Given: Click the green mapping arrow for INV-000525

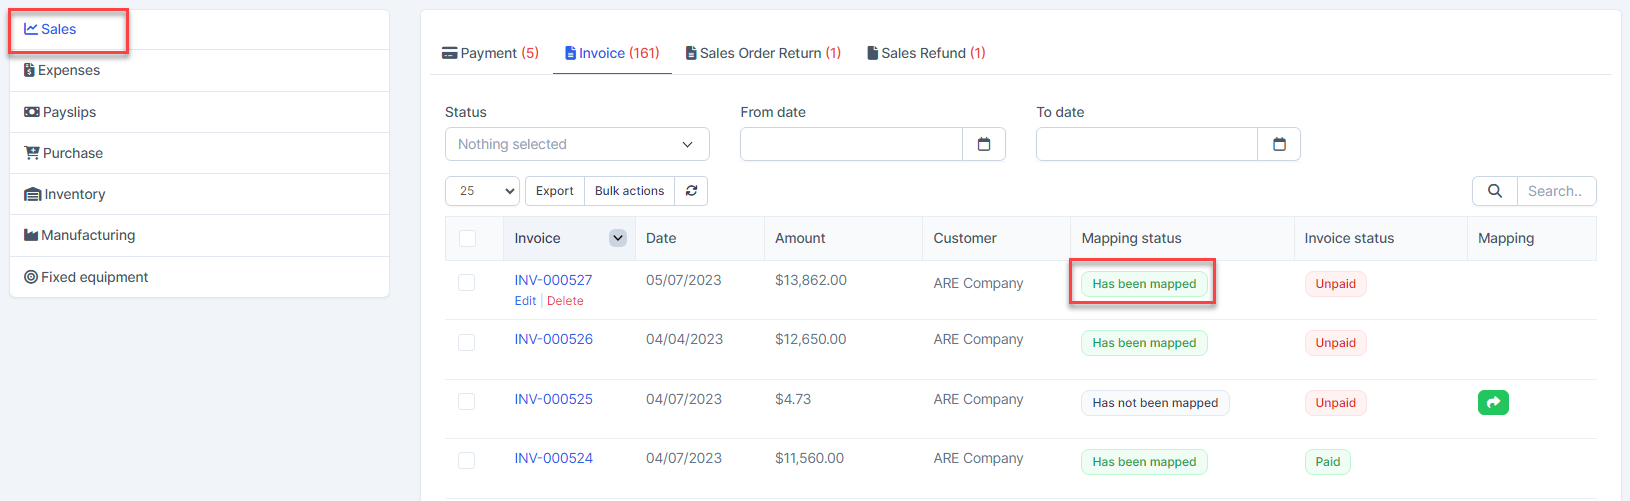Looking at the screenshot, I should pyautogui.click(x=1492, y=402).
